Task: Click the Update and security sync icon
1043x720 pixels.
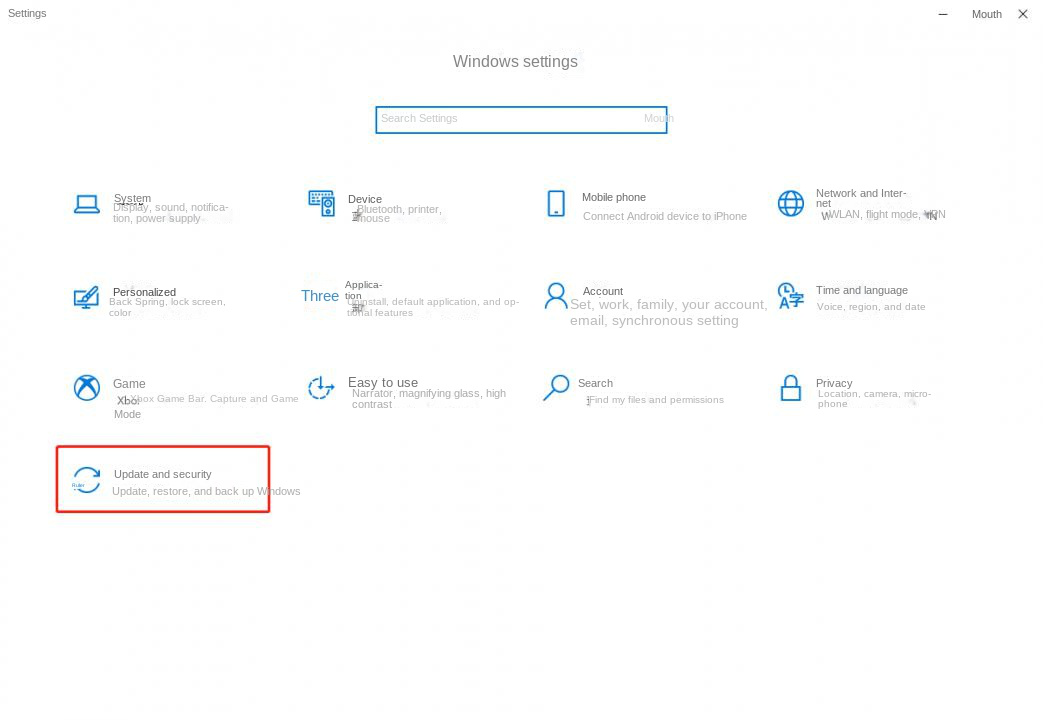Action: point(87,479)
